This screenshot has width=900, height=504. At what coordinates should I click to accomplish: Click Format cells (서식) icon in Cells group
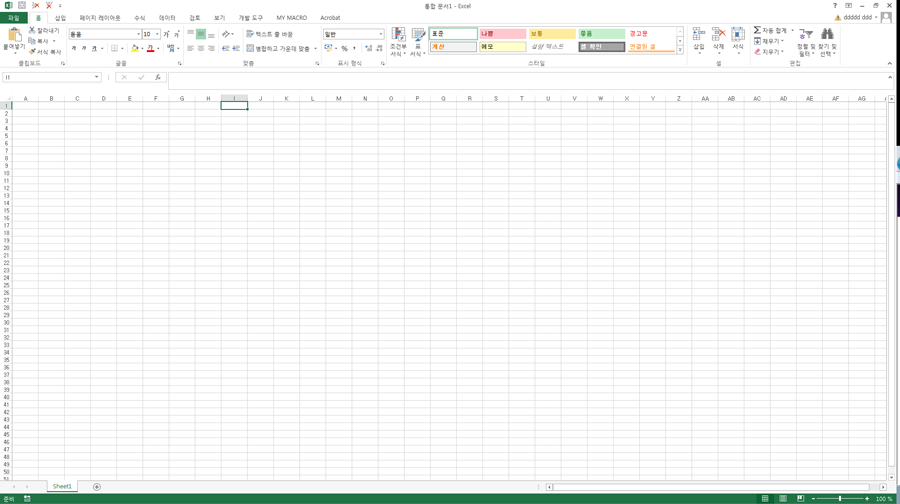738,34
